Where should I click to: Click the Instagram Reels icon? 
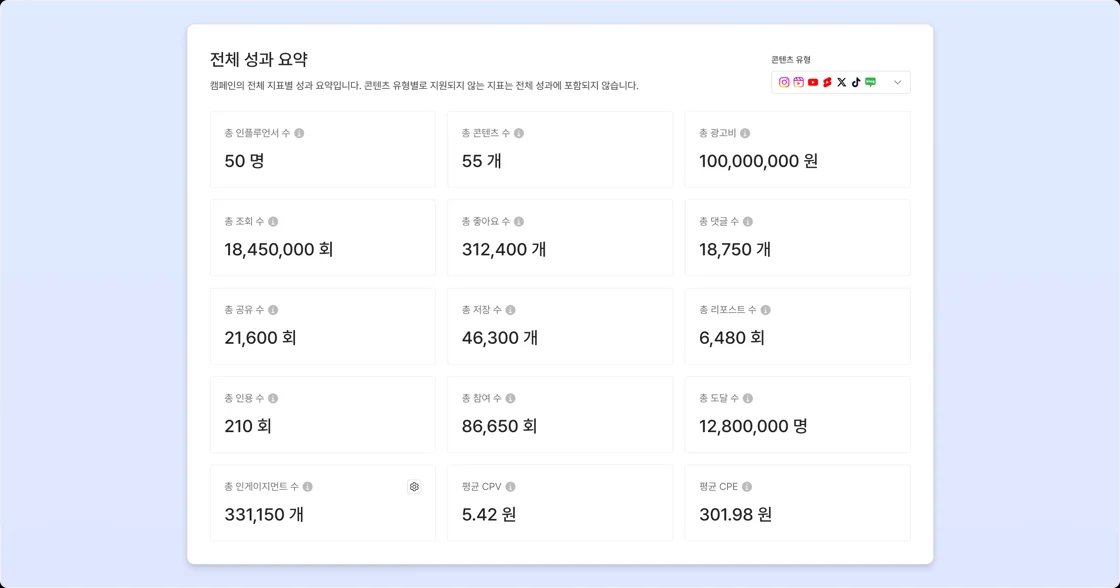(799, 82)
